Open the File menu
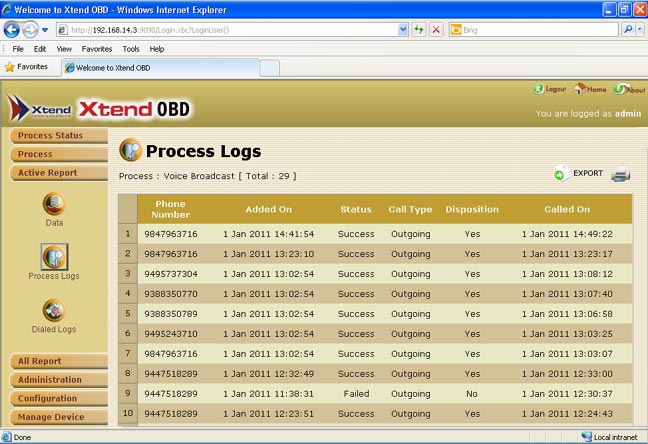The image size is (648, 444). pyautogui.click(x=18, y=49)
